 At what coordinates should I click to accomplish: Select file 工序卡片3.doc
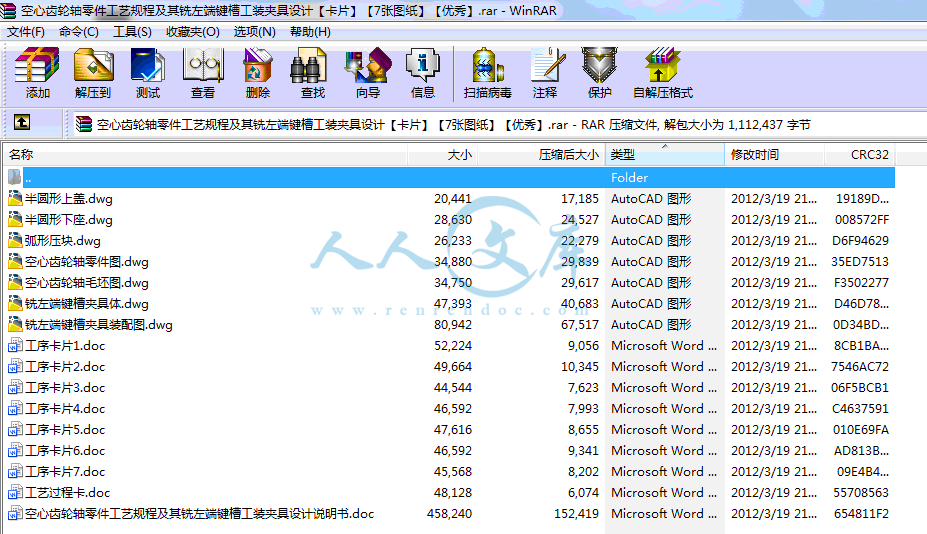point(65,387)
